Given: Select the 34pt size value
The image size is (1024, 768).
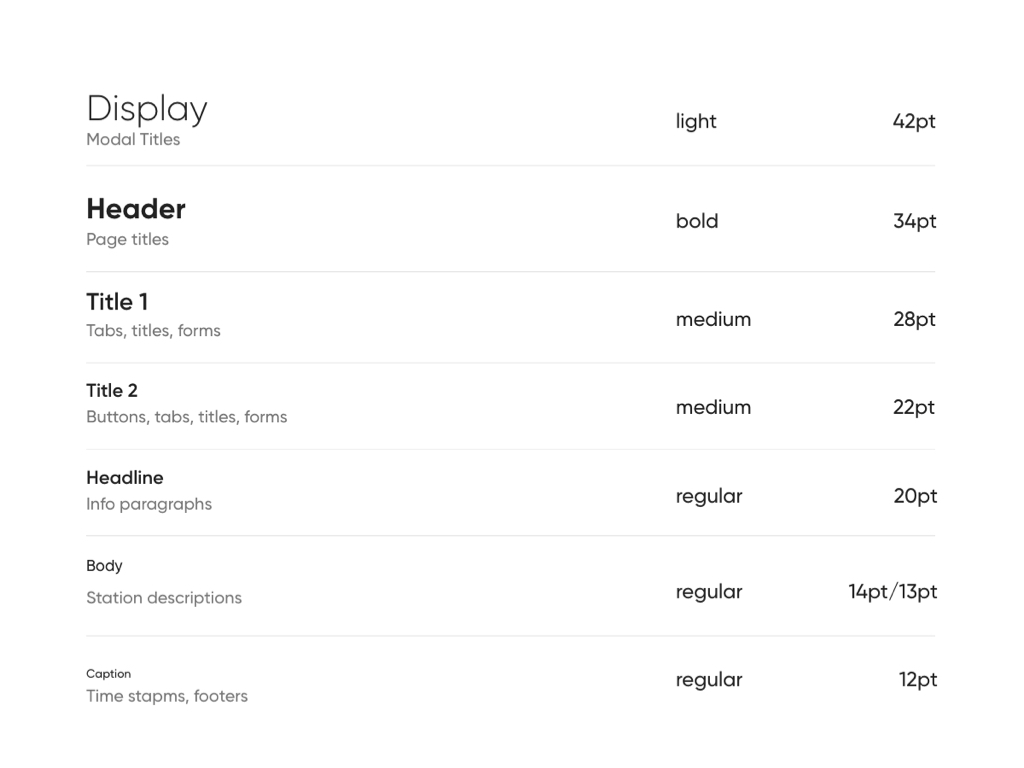Looking at the screenshot, I should 914,221.
